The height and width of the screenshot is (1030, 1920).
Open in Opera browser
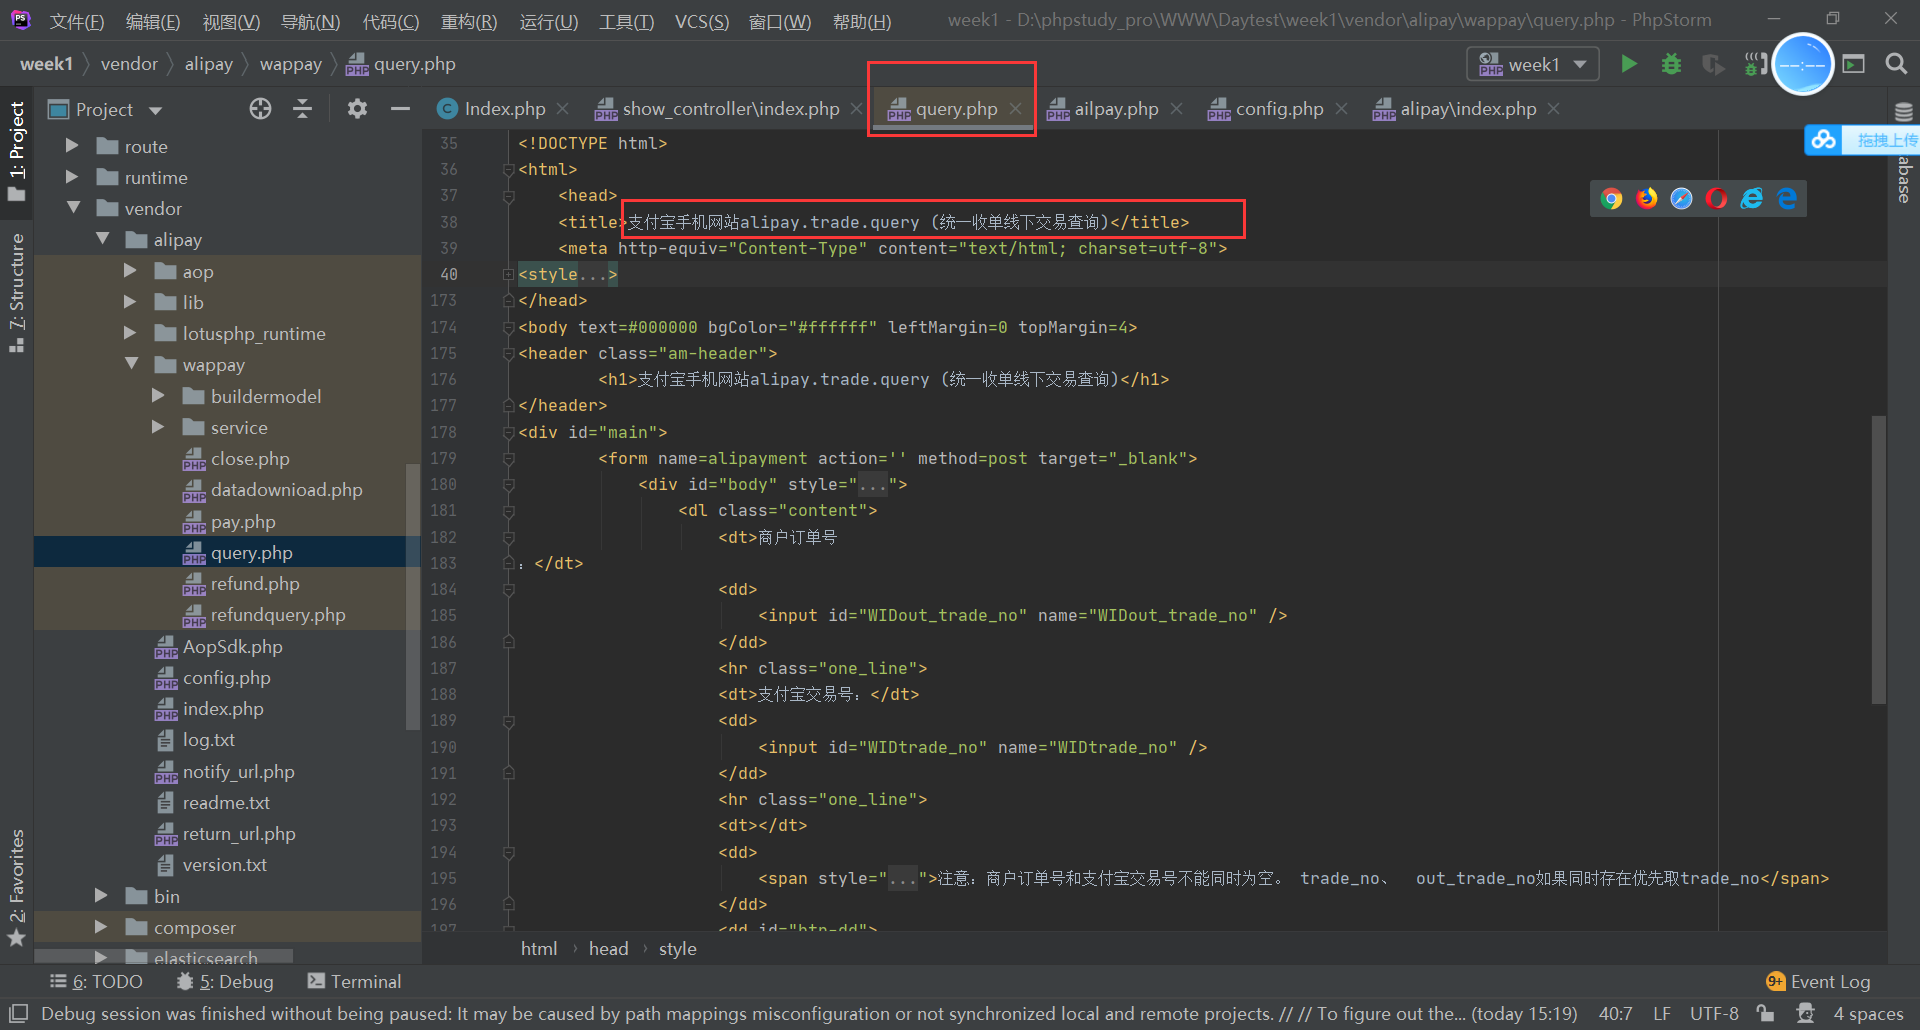[x=1717, y=198]
